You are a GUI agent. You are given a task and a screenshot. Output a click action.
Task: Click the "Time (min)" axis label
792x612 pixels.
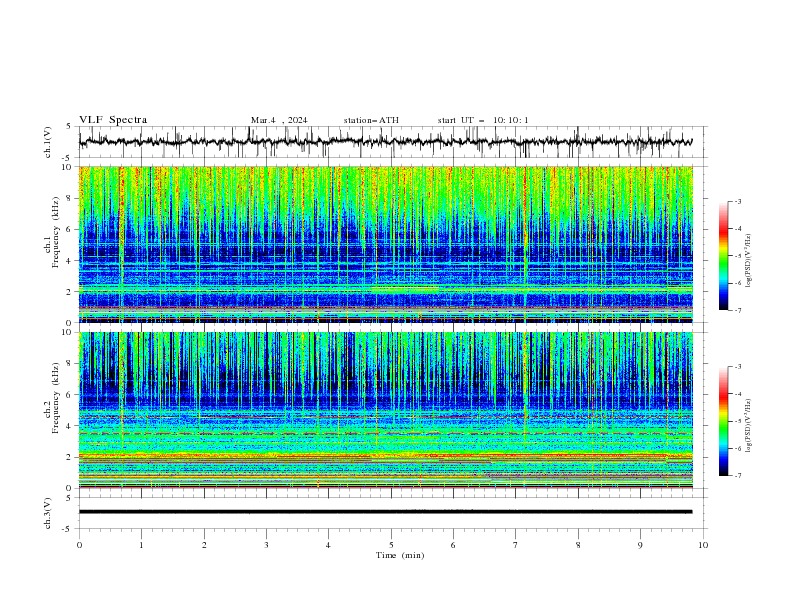point(400,555)
